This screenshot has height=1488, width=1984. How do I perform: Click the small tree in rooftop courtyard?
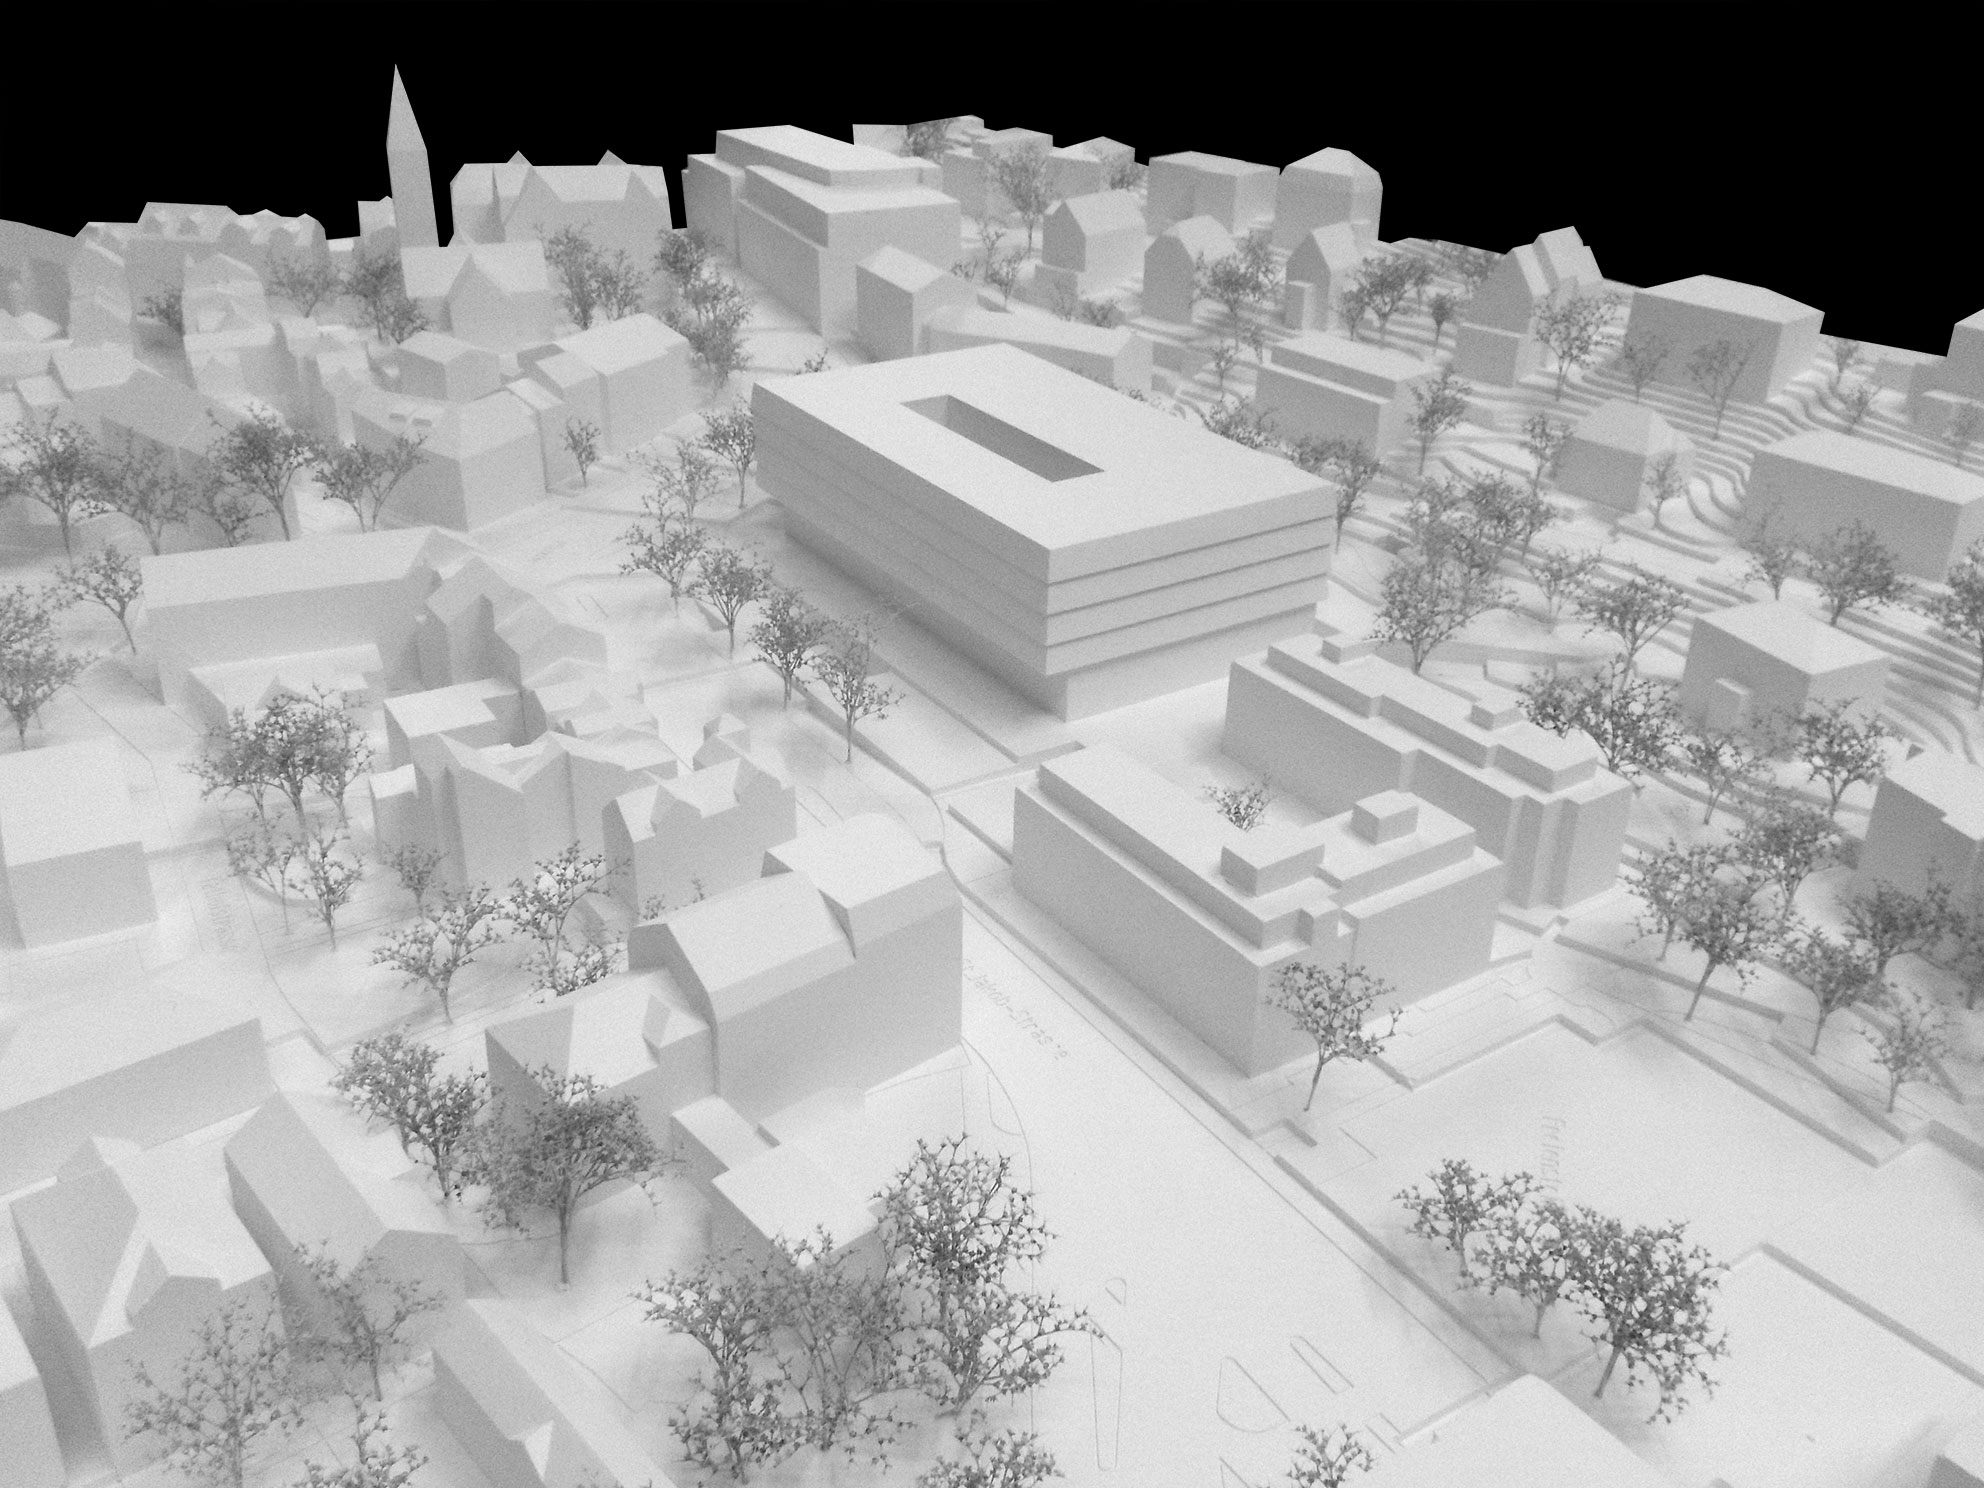[x=1241, y=808]
